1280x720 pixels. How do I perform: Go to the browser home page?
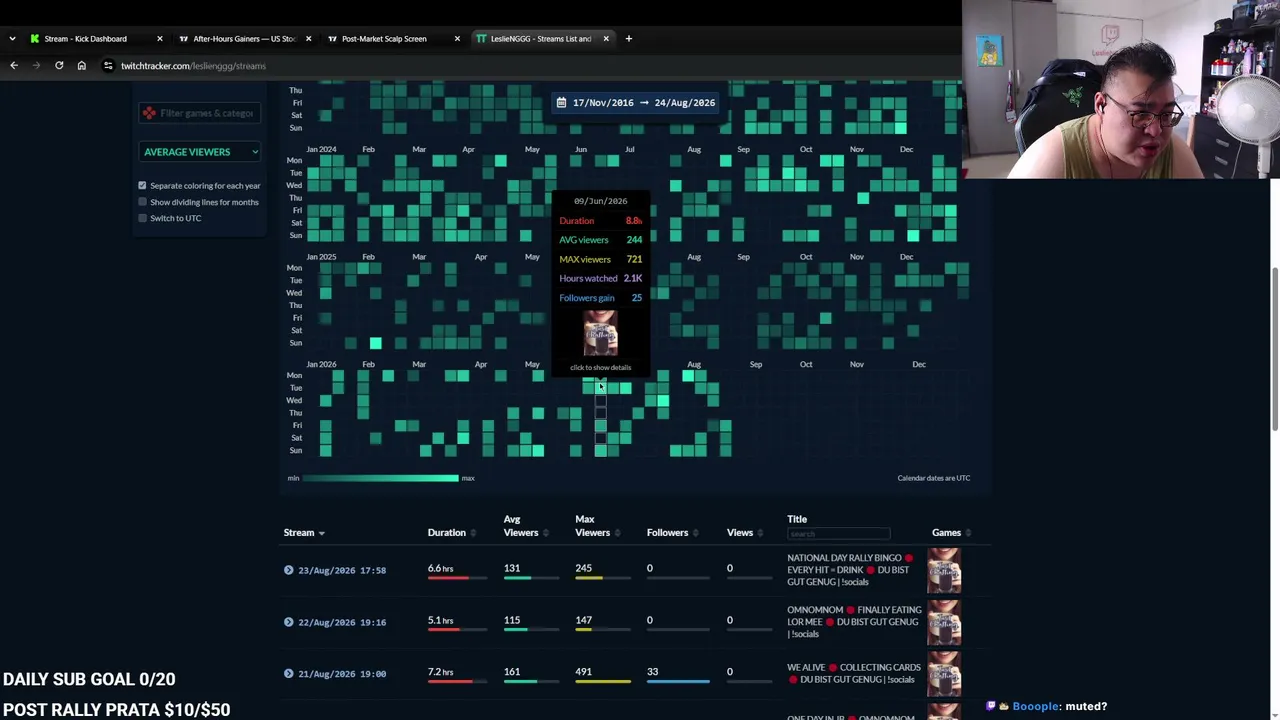tap(82, 66)
